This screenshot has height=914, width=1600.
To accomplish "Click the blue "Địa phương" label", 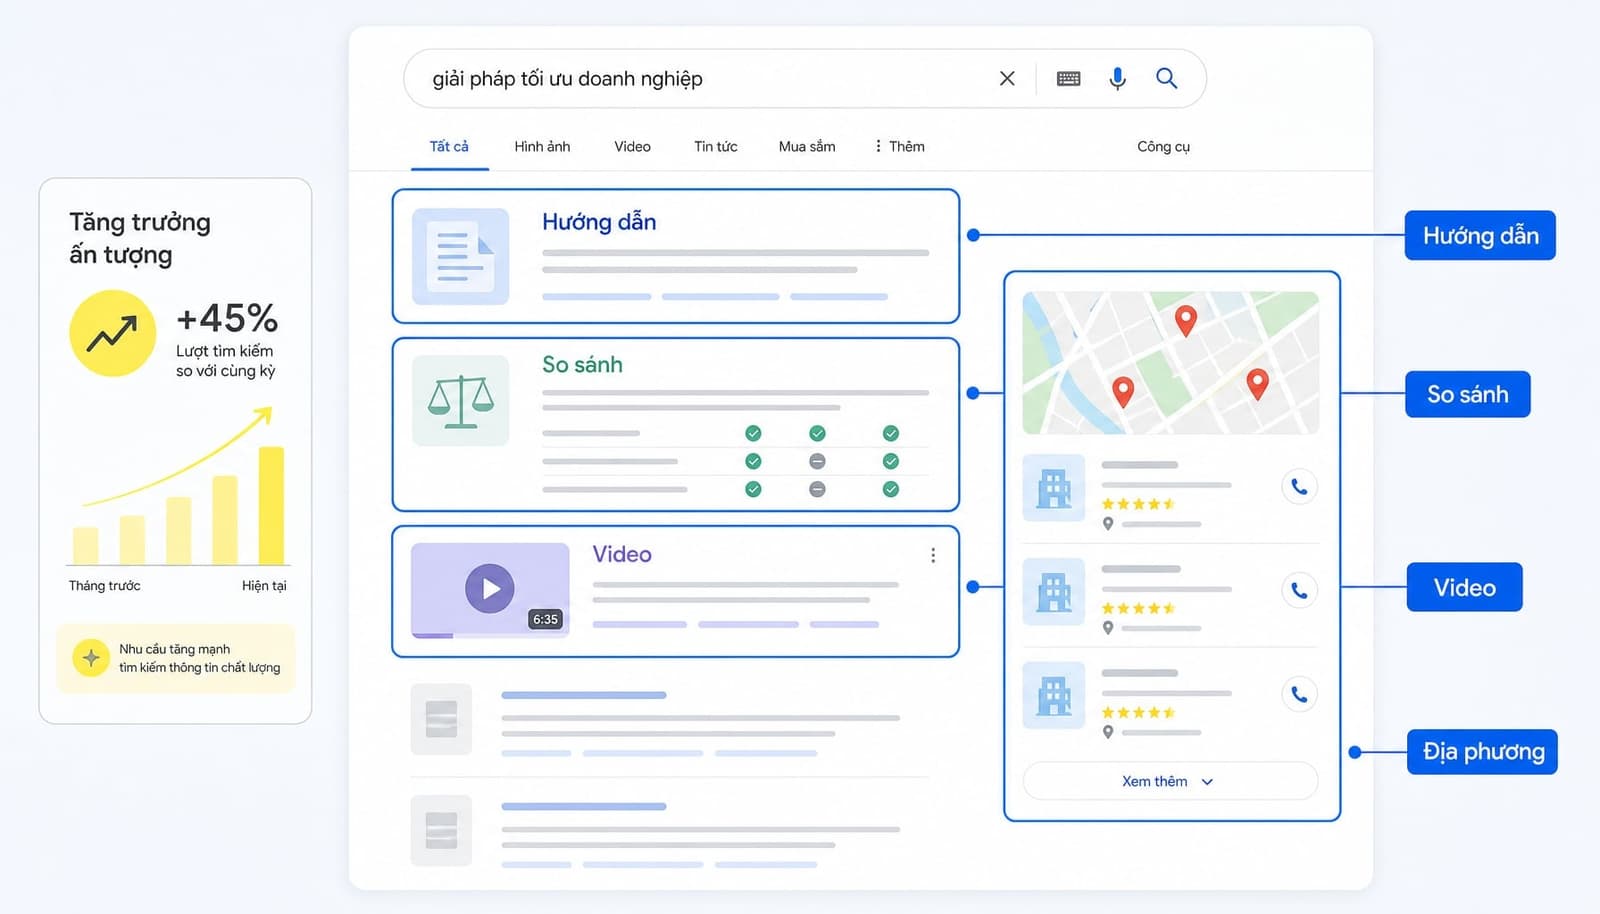I will pos(1483,752).
